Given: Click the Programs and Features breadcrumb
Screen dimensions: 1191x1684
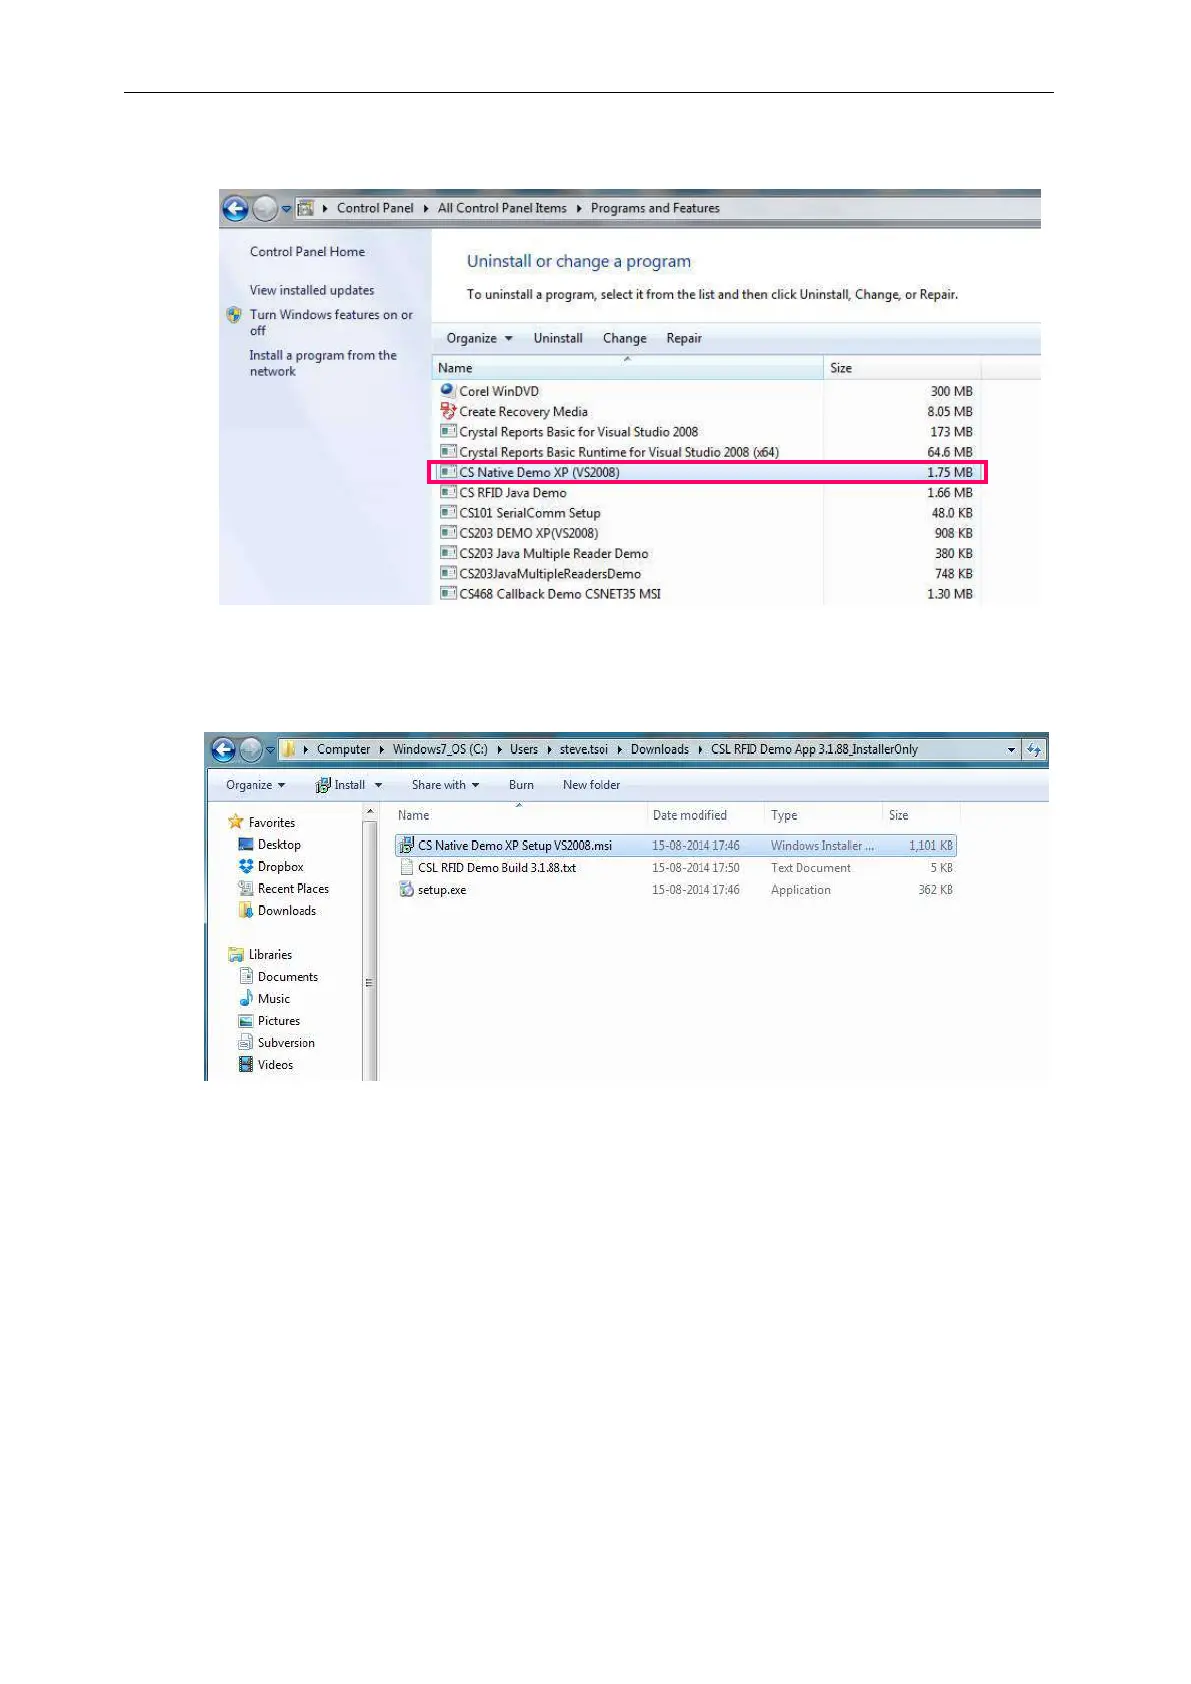Looking at the screenshot, I should point(655,208).
